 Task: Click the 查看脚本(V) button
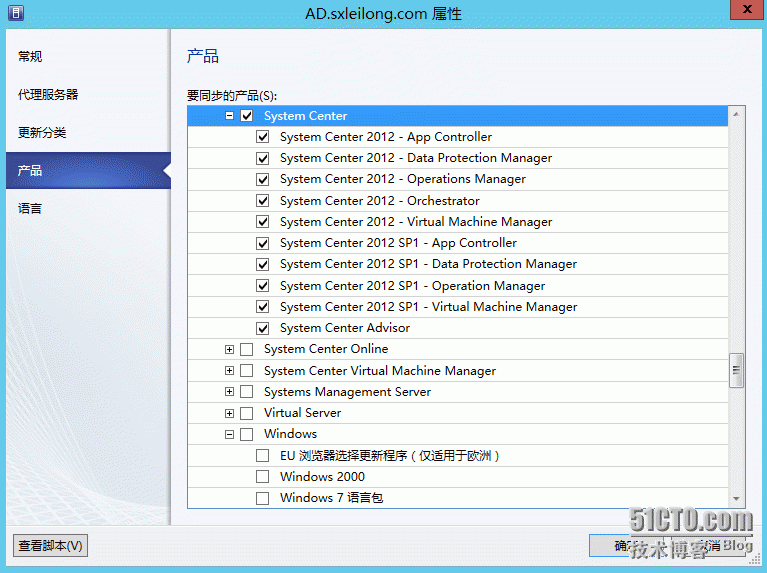pos(50,546)
